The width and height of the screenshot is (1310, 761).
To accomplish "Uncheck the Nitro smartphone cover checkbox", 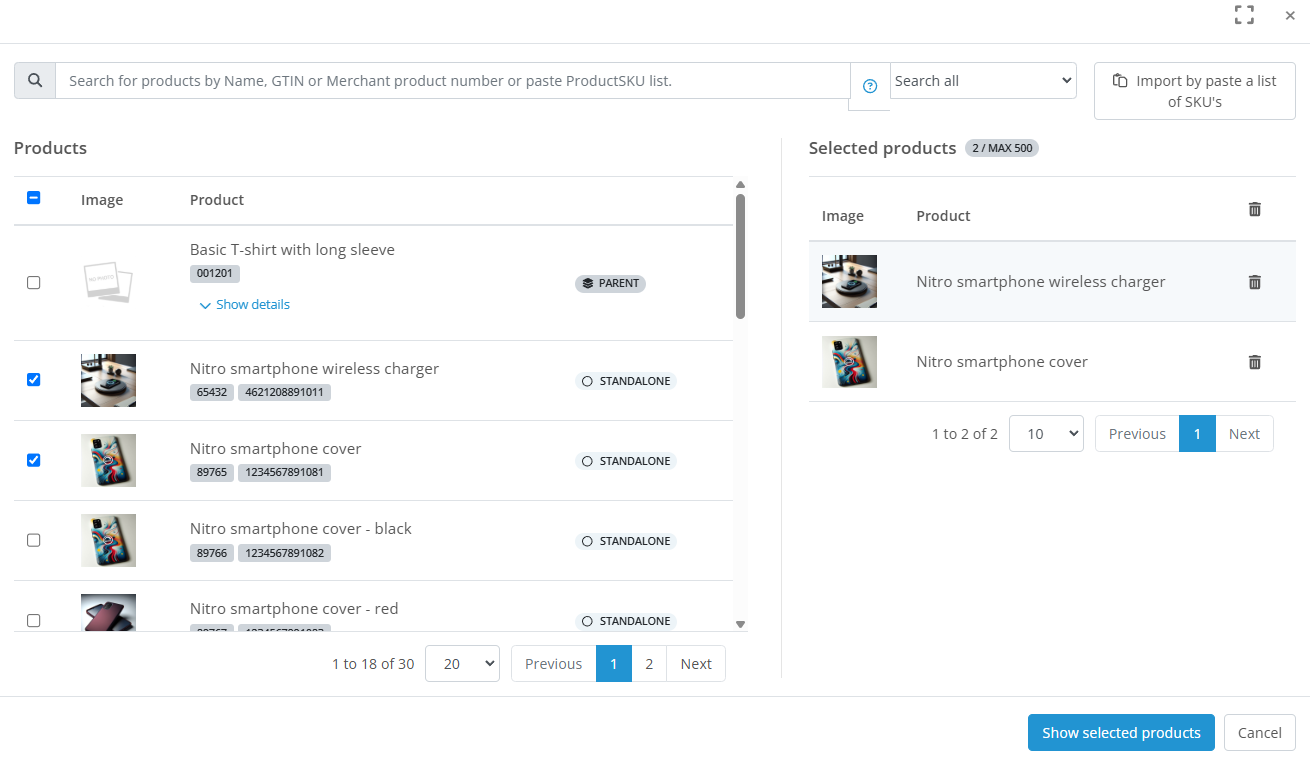I will pos(33,460).
